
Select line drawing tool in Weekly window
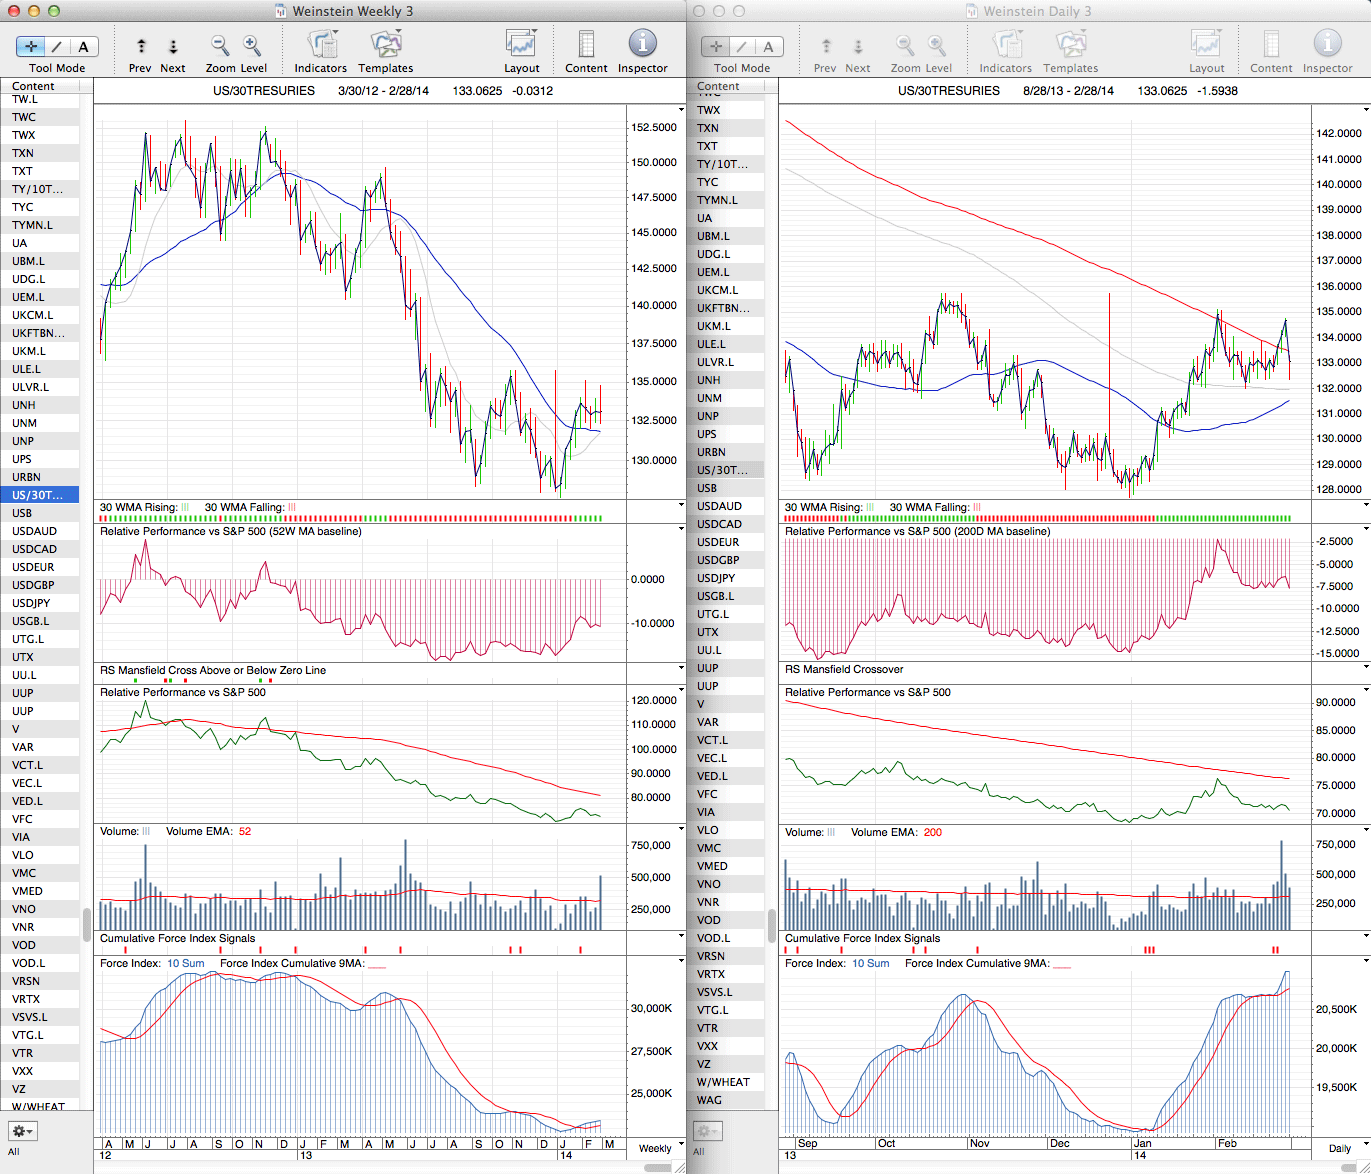click(x=57, y=46)
